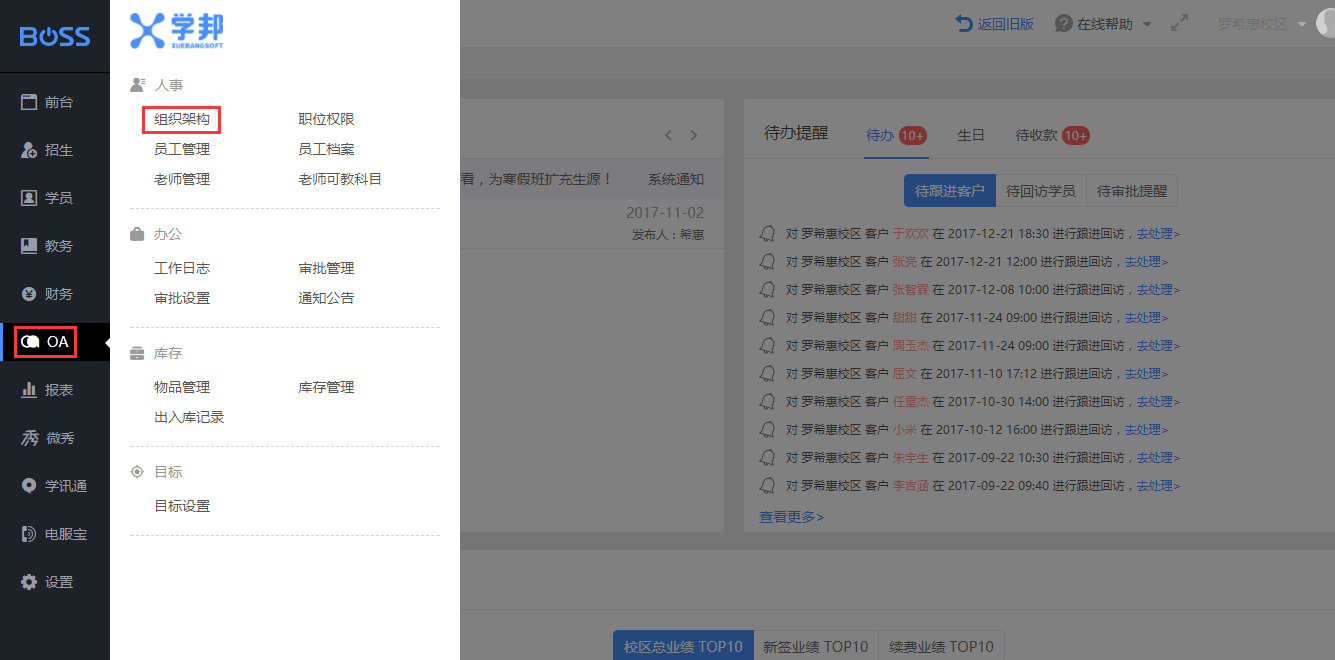Image resolution: width=1335 pixels, height=660 pixels.
Task: Click the 教务 book icon
Action: tap(29, 246)
